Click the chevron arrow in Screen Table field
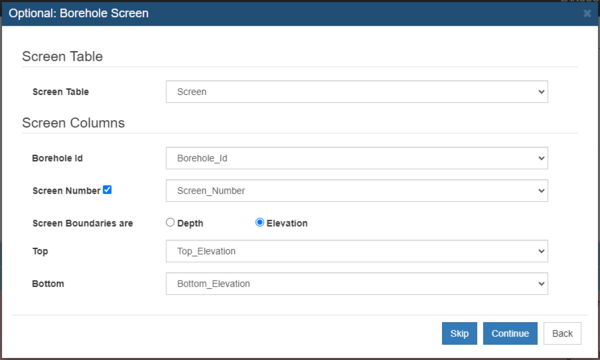Image resolution: width=600 pixels, height=360 pixels. tap(541, 92)
